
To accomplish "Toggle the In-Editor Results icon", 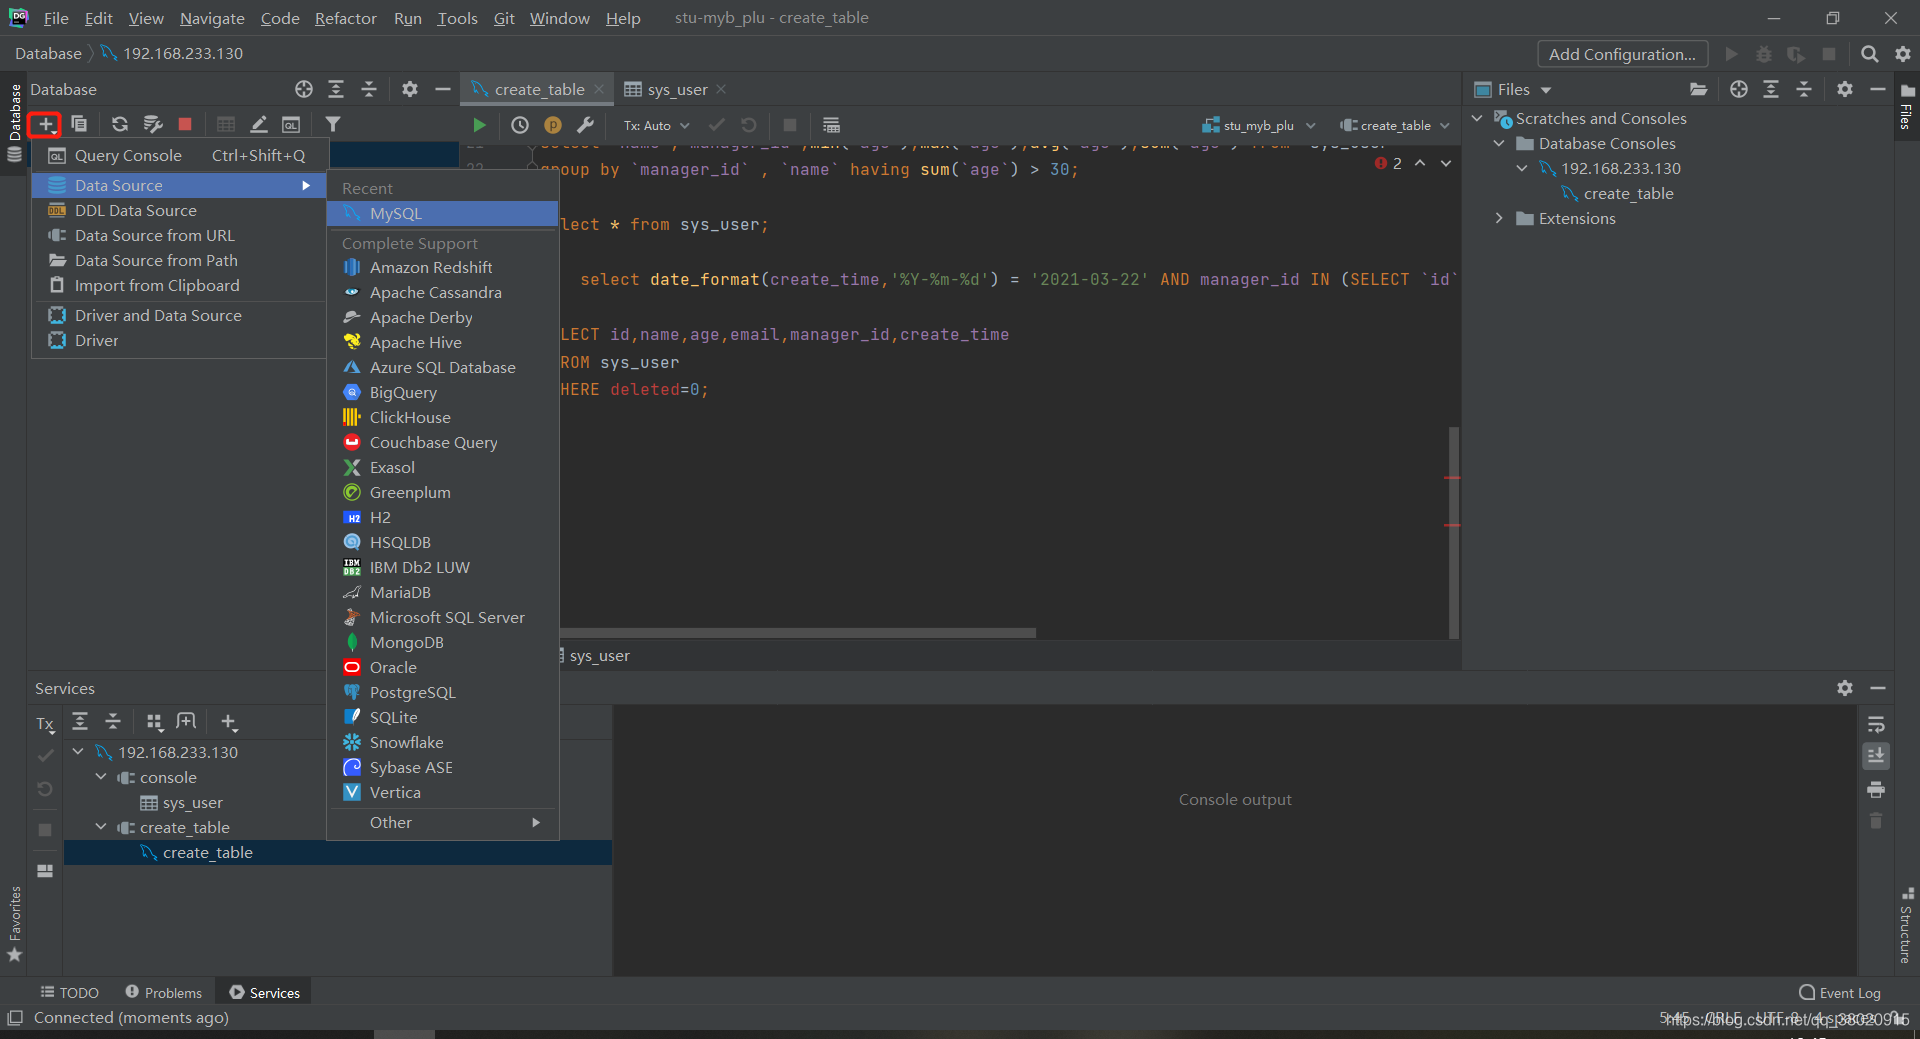I will click(831, 125).
